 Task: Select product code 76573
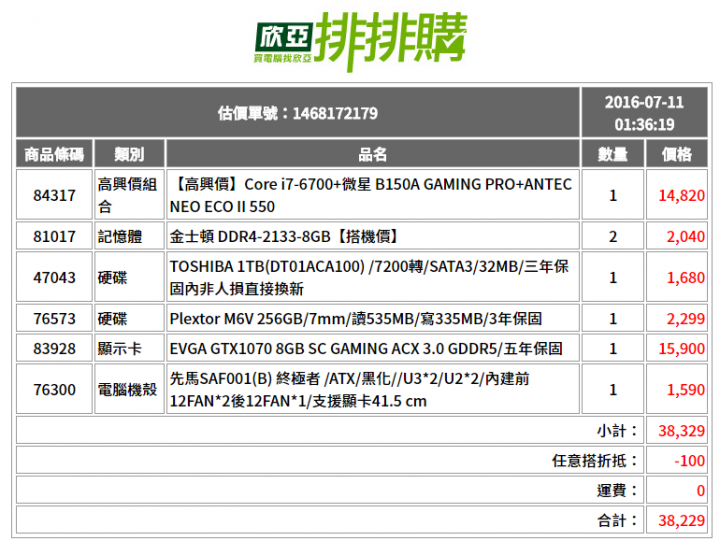click(x=54, y=319)
